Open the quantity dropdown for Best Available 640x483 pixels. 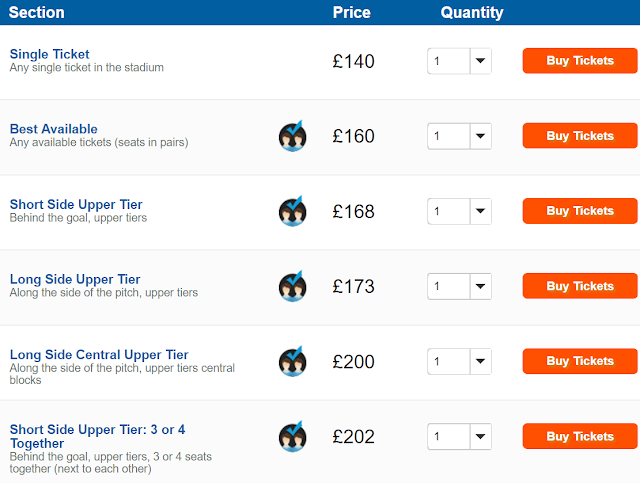click(459, 136)
